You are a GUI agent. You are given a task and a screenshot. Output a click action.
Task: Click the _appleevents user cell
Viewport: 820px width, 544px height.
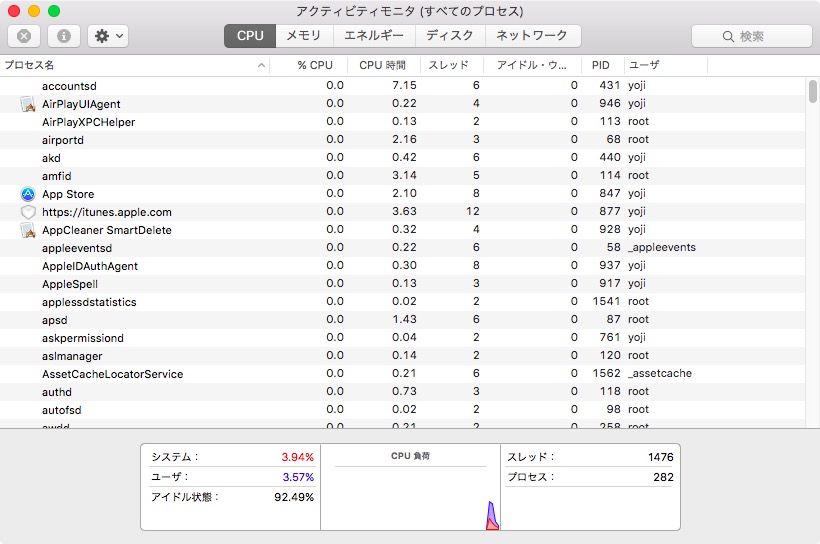pyautogui.click(x=662, y=247)
